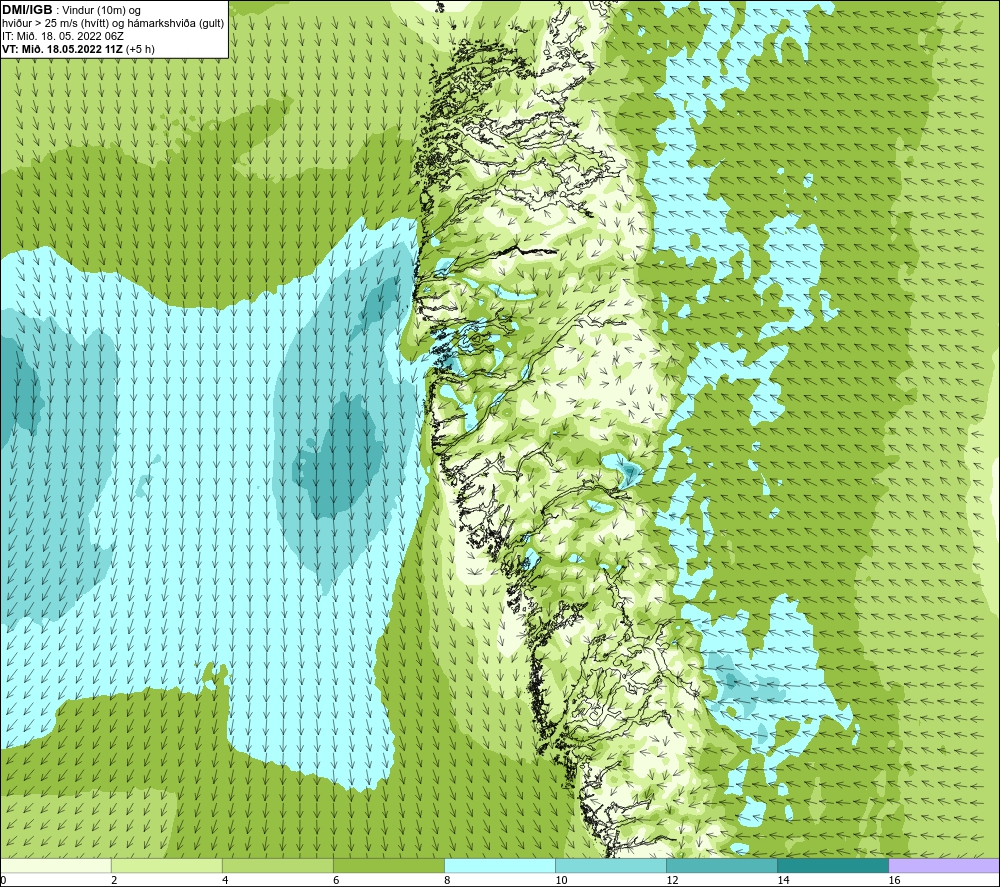This screenshot has width=1000, height=887.
Task: Click the 2–4 m/s light green legend swatch
Action: [x=167, y=865]
